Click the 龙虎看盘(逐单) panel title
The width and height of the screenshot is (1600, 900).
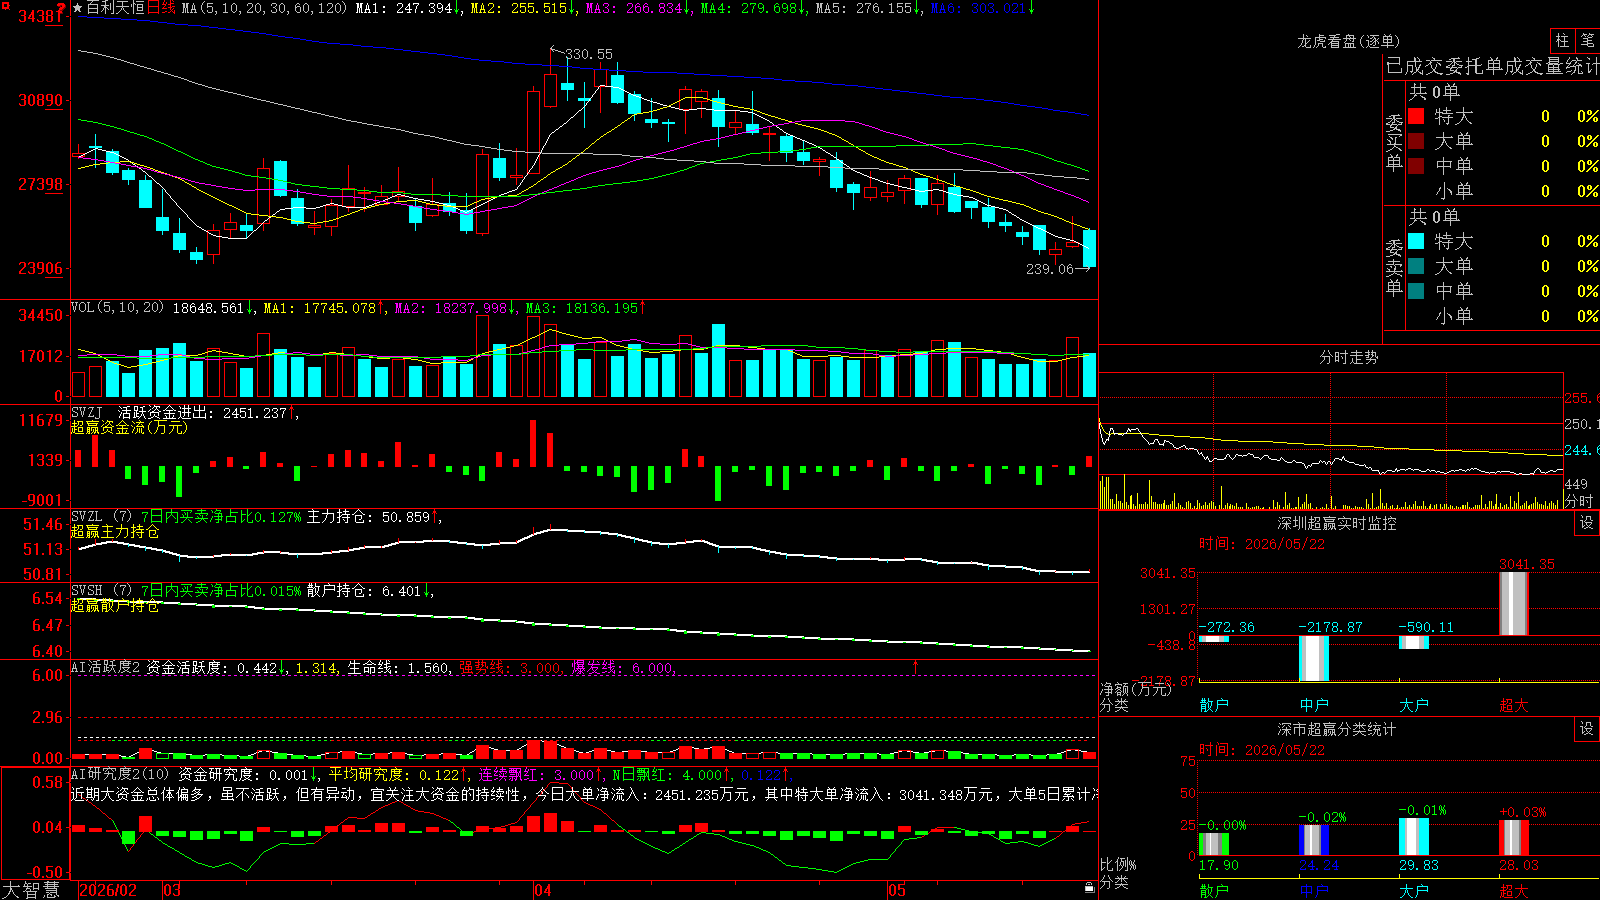(1349, 41)
